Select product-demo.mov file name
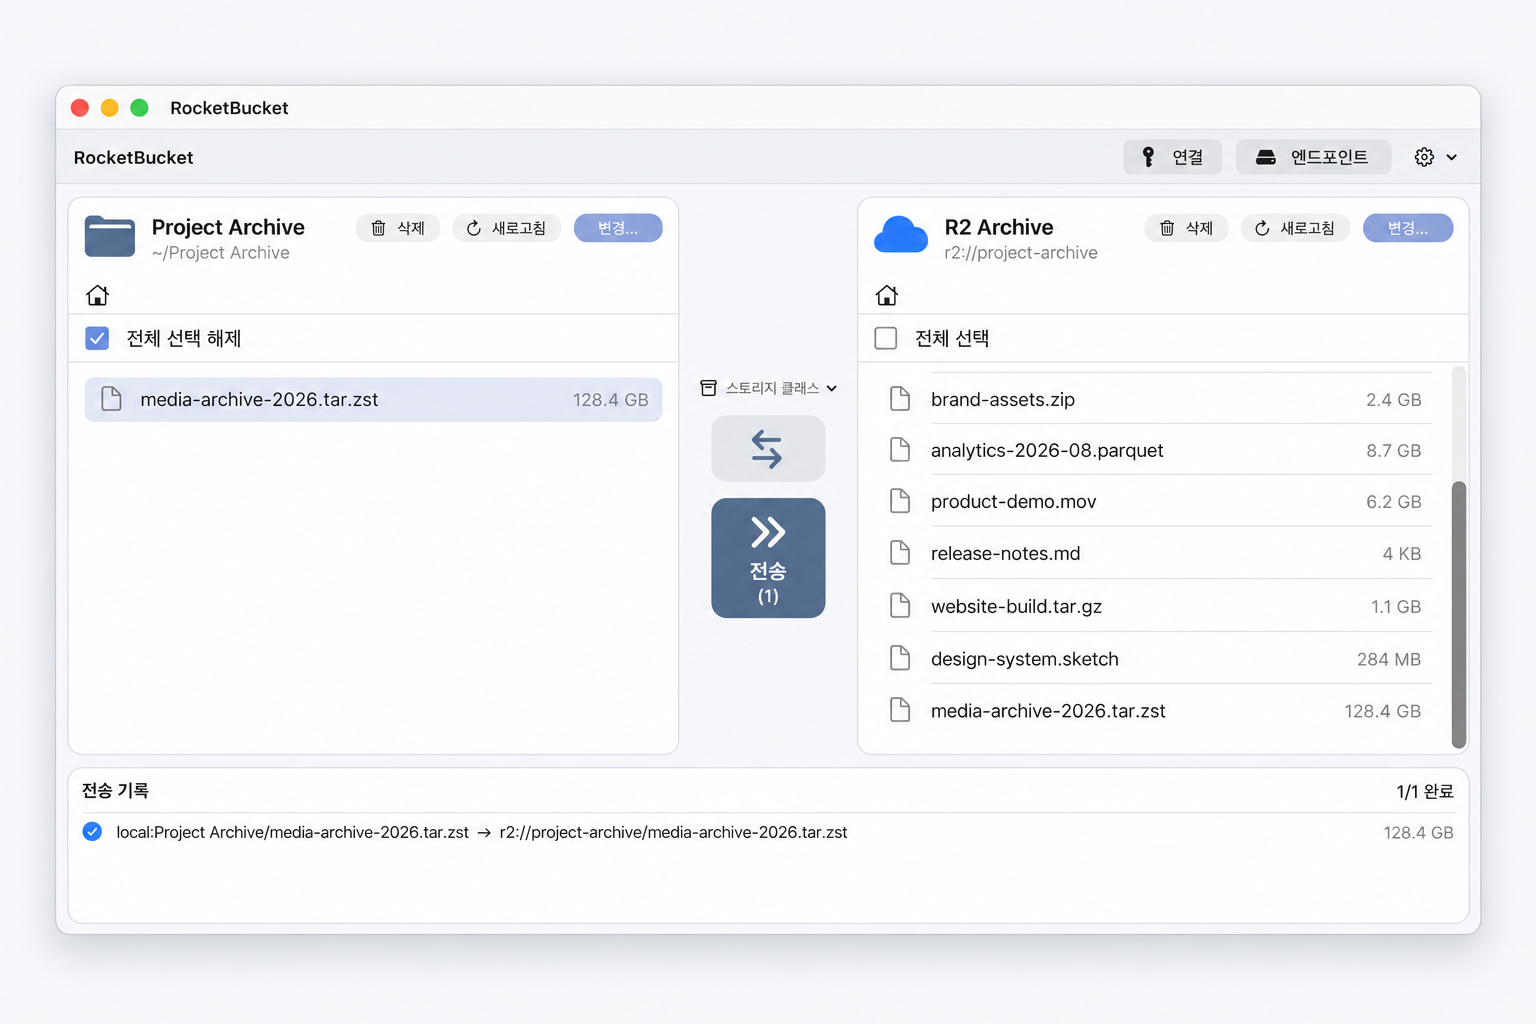Screen dimensions: 1536x1024 pos(1013,502)
